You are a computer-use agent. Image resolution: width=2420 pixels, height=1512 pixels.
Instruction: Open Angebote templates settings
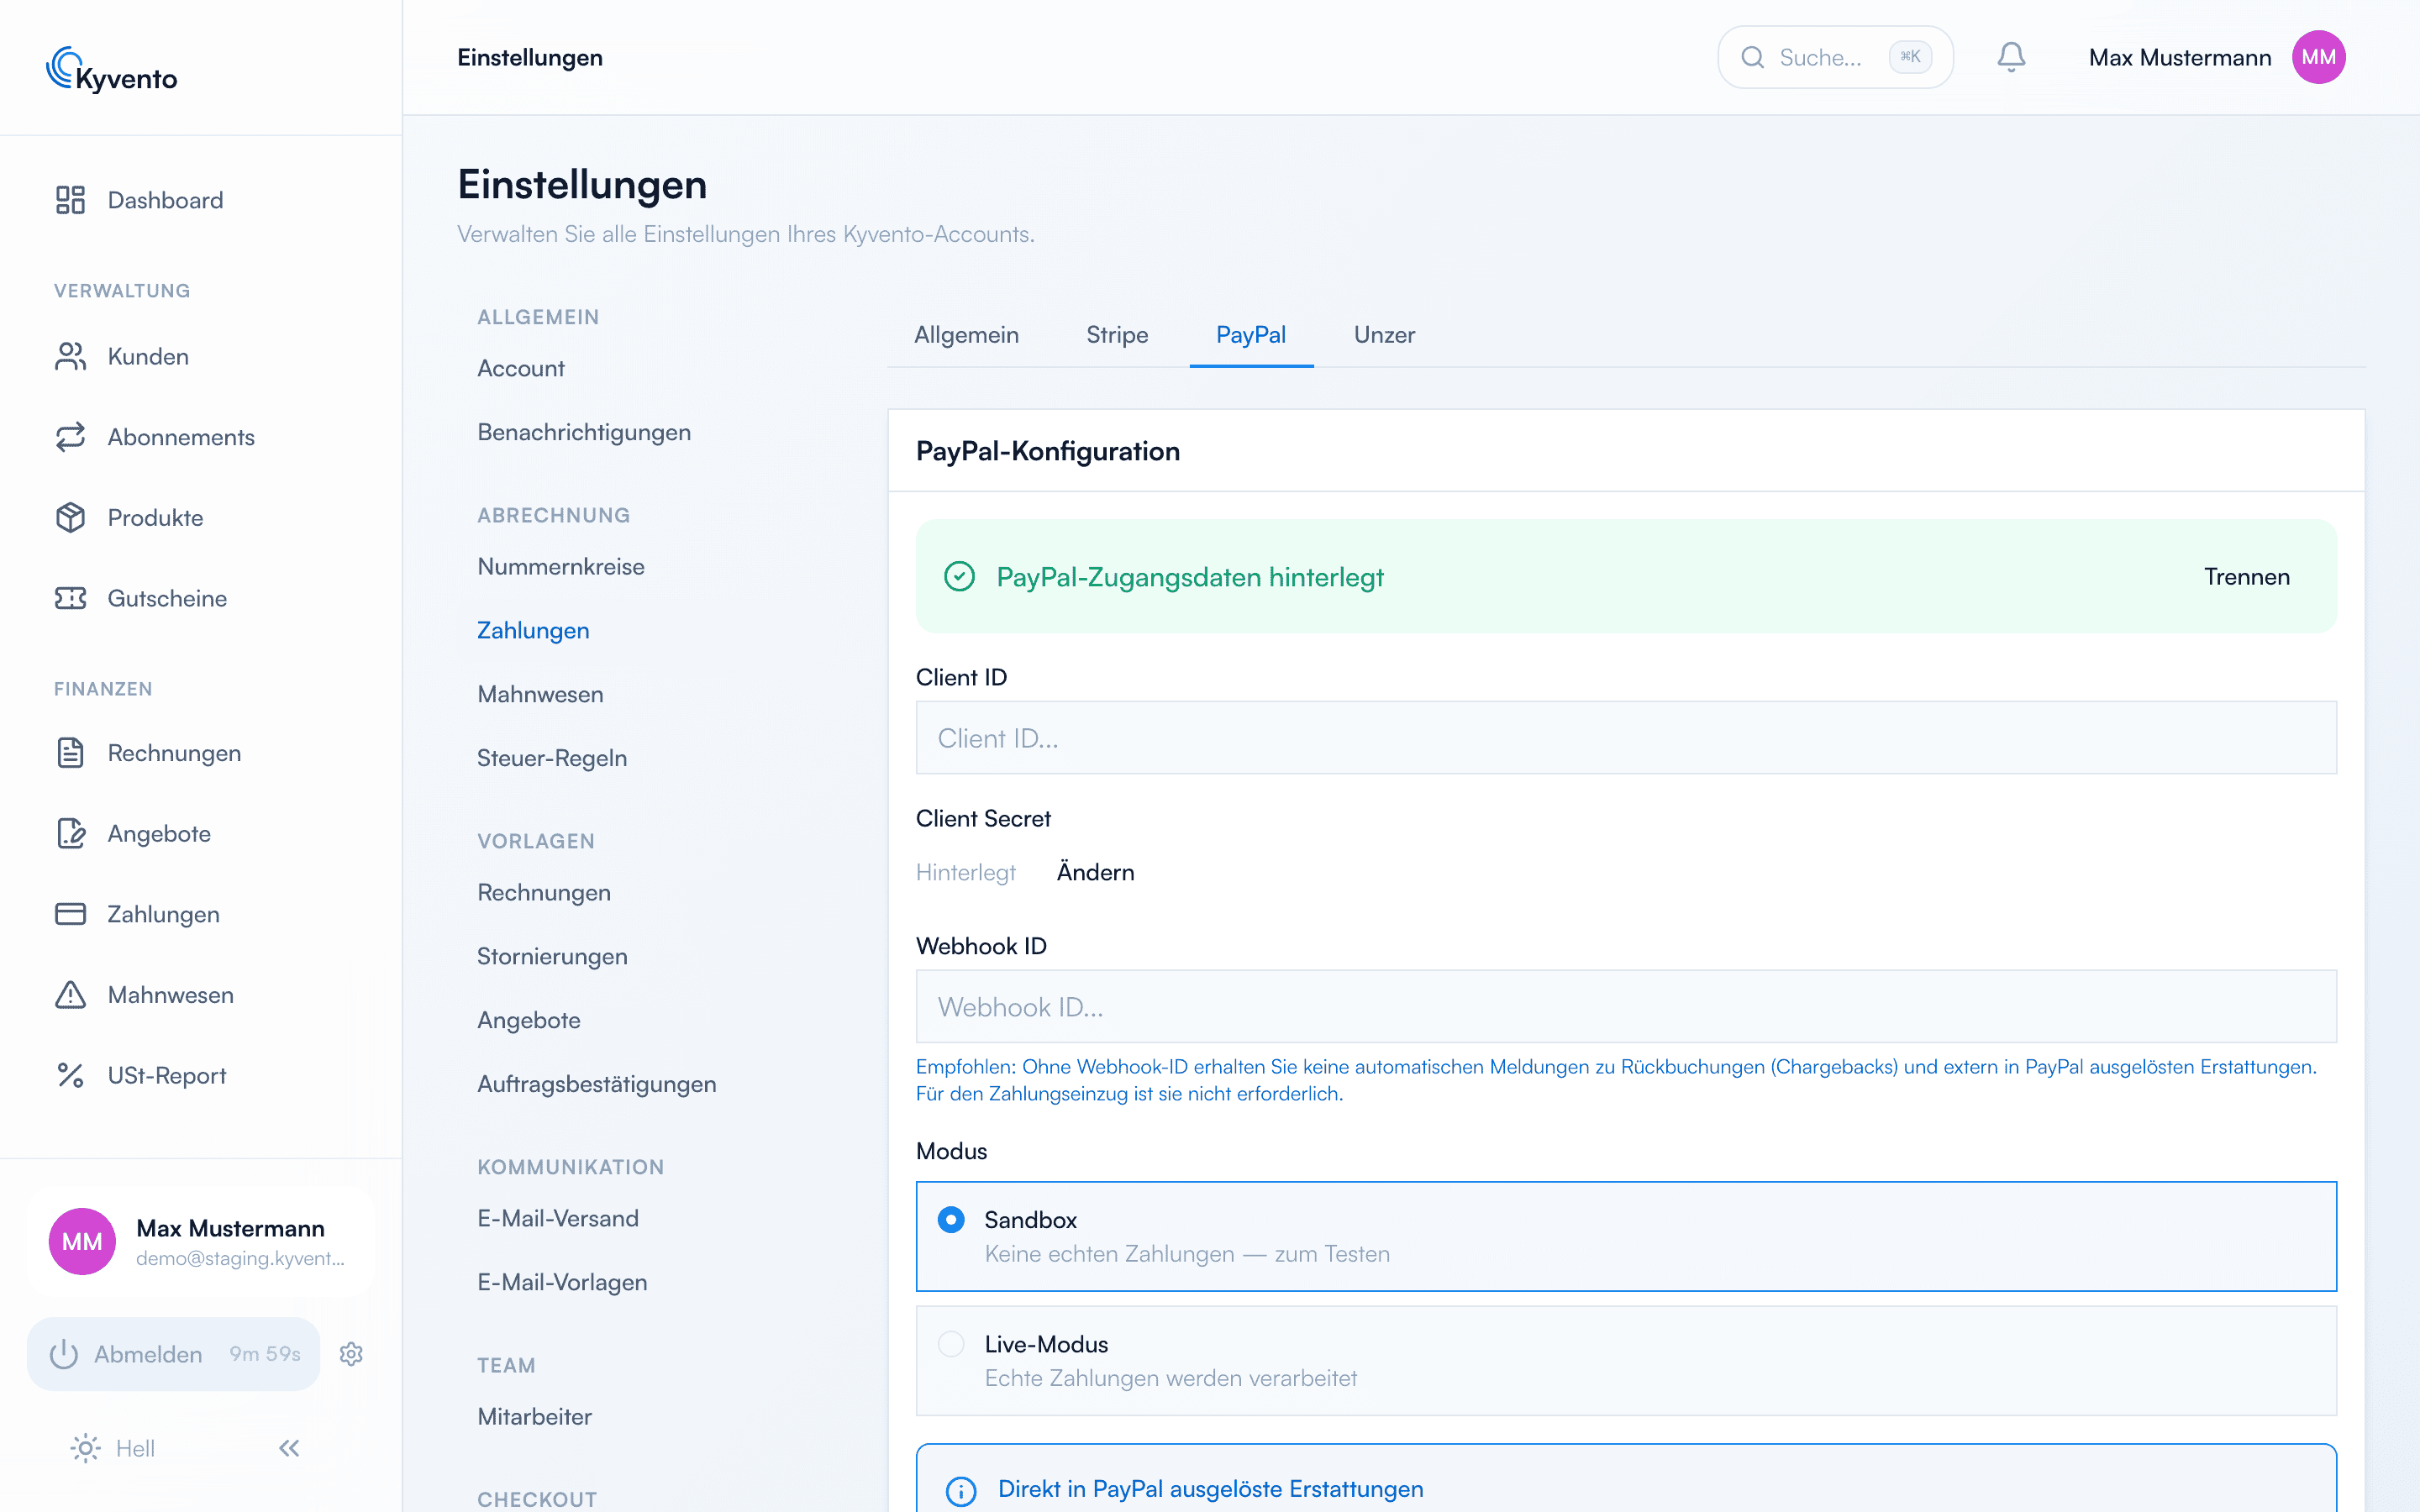[529, 1020]
